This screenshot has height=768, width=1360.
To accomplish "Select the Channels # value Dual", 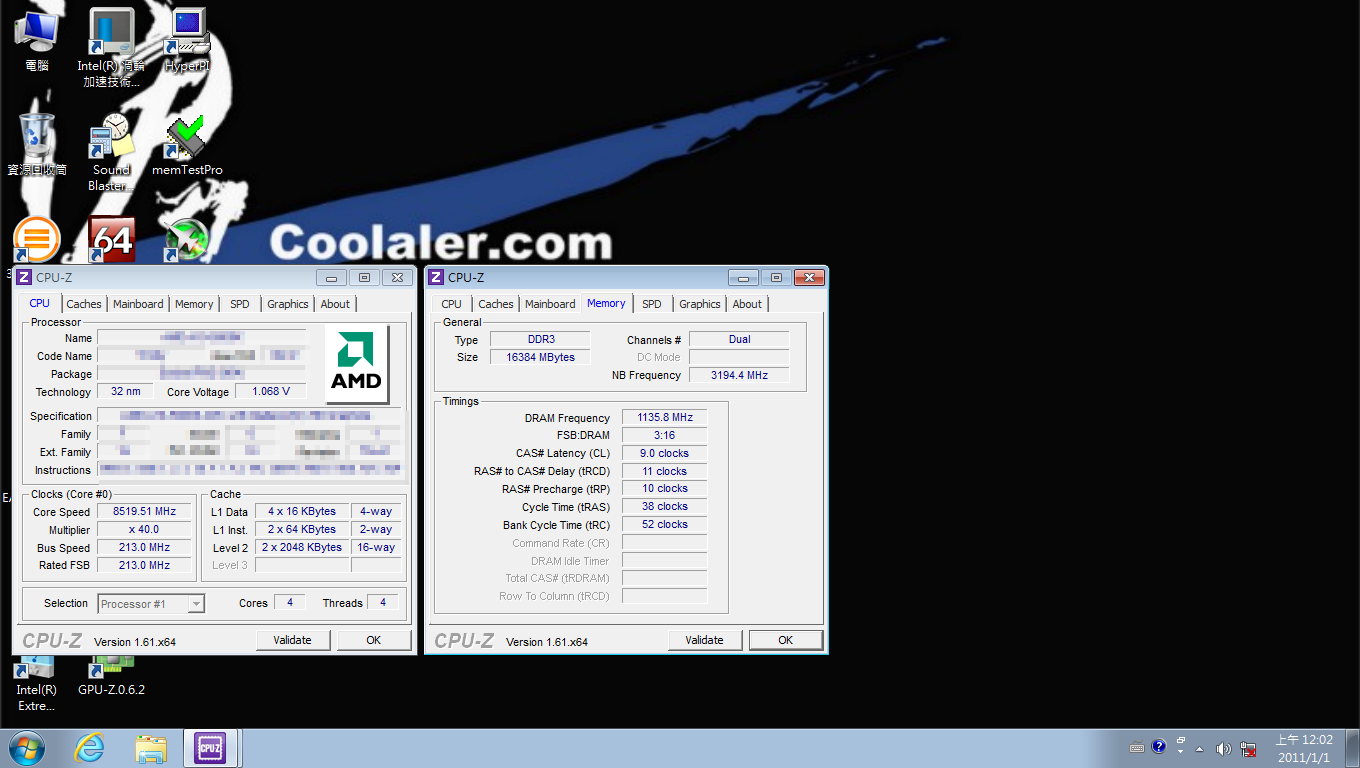I will 739,339.
